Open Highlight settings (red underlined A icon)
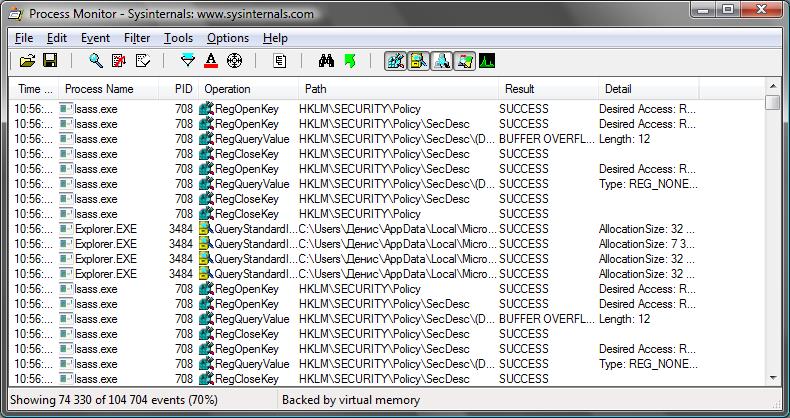The width and height of the screenshot is (790, 418). click(211, 61)
